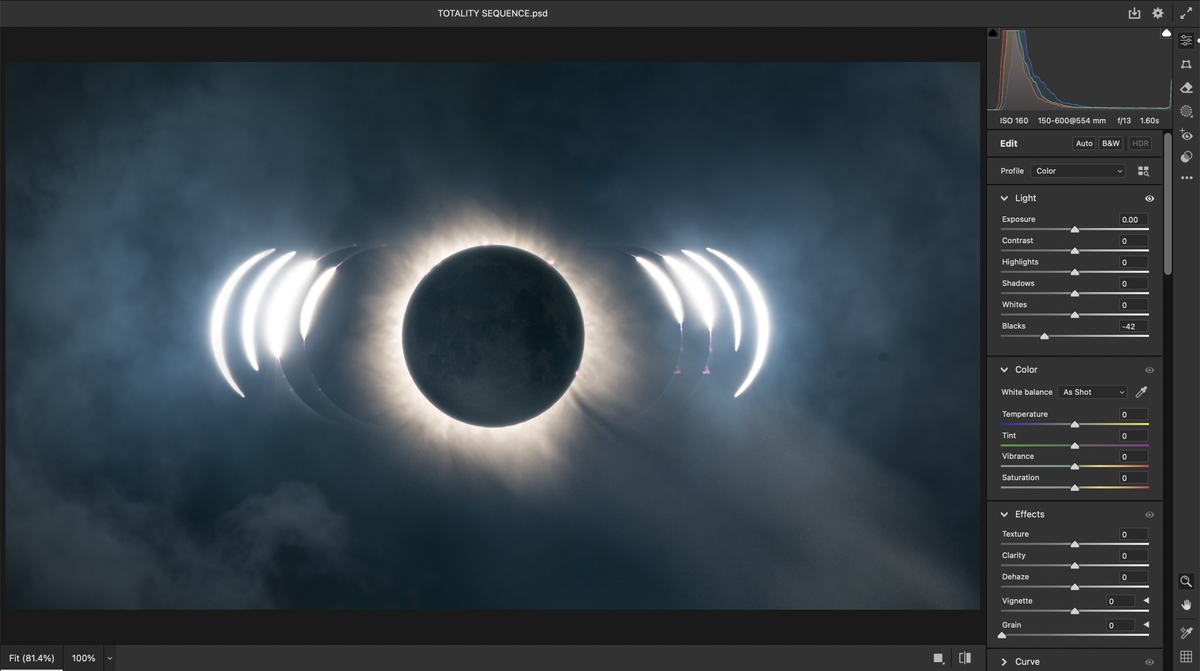1200x671 pixels.
Task: Apply Auto adjustments
Action: click(1084, 143)
